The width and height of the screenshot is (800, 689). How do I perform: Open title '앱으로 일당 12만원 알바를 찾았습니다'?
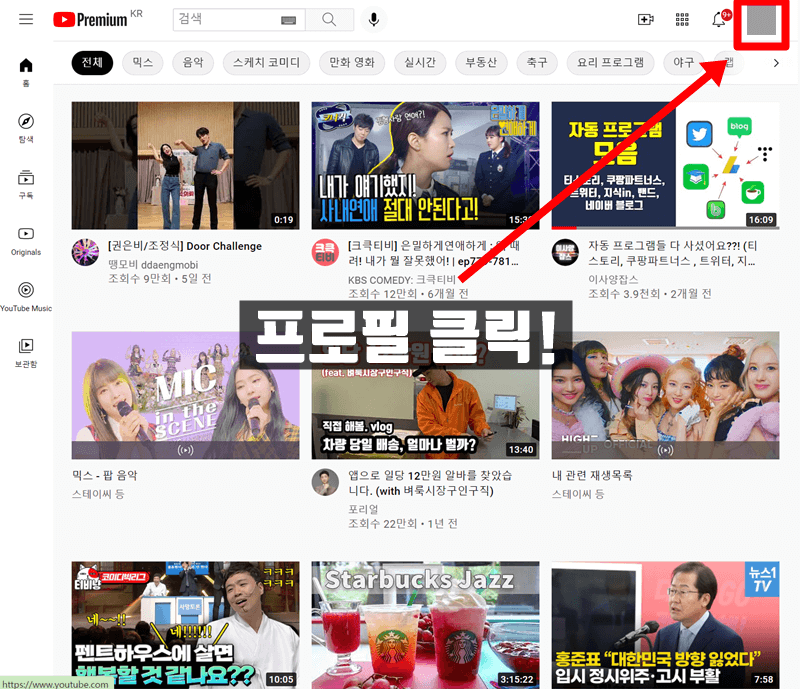pyautogui.click(x=430, y=483)
